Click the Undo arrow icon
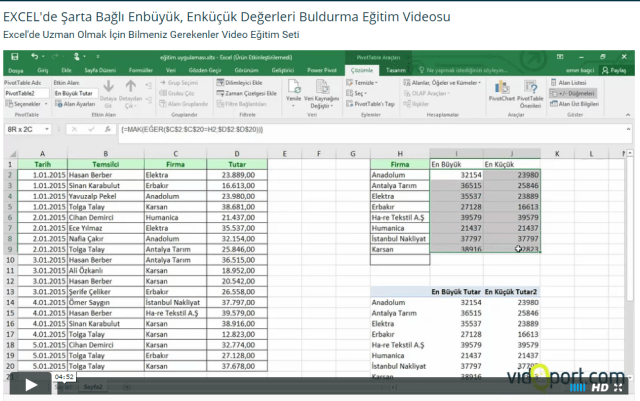The height and width of the screenshot is (401, 640). pos(35,57)
